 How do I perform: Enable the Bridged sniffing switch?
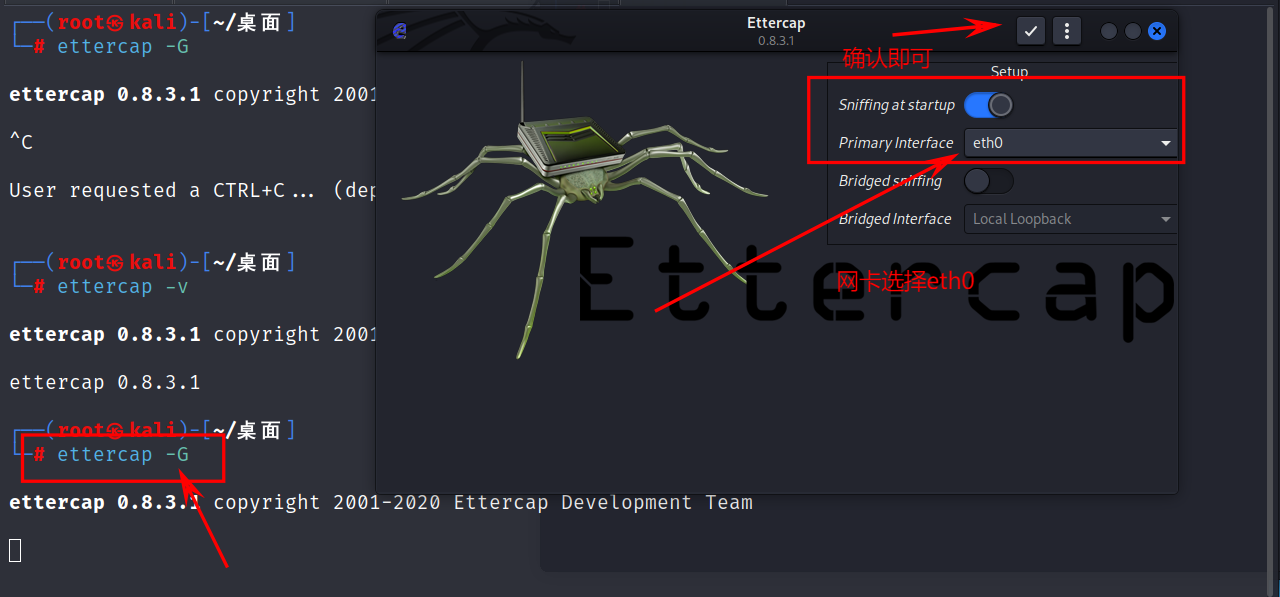tap(988, 181)
